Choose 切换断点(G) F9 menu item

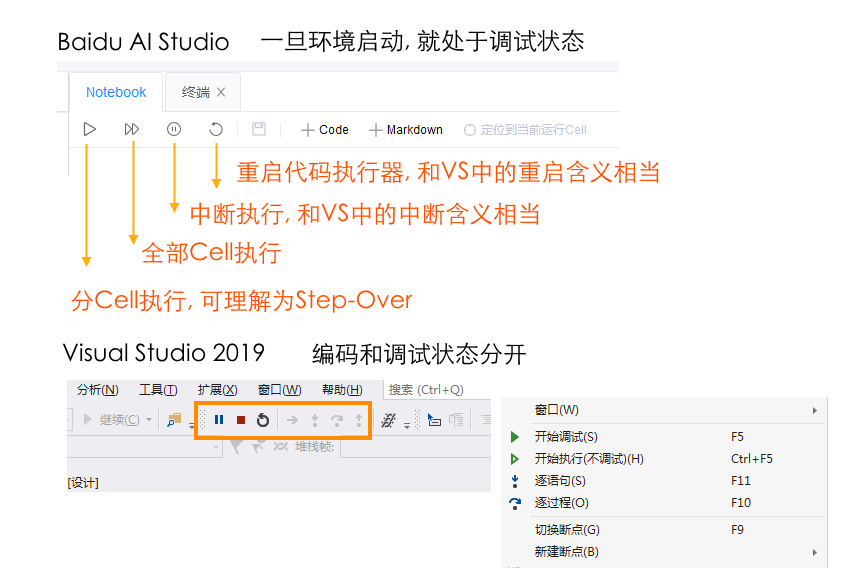(665, 530)
